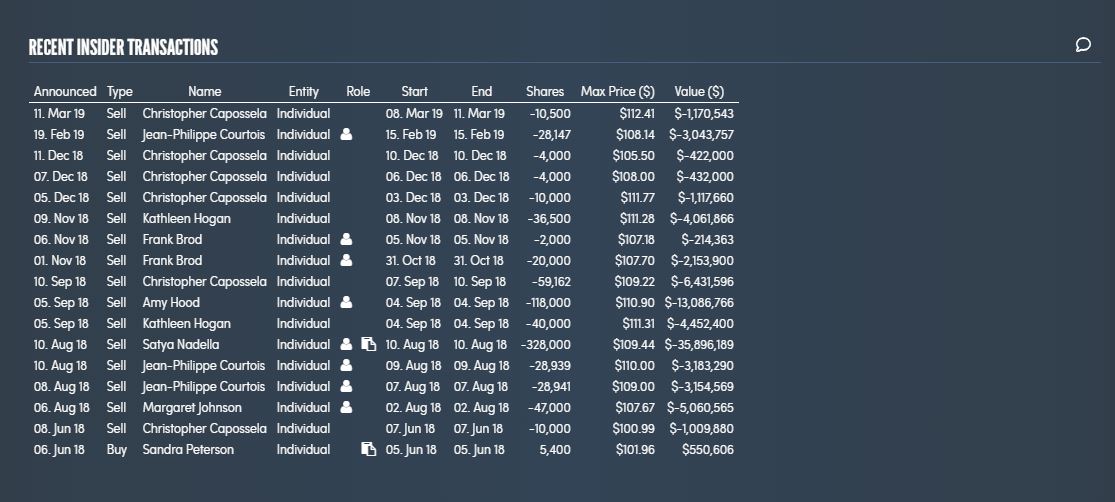
Task: Sort by the Shares column header
Action: 545,92
